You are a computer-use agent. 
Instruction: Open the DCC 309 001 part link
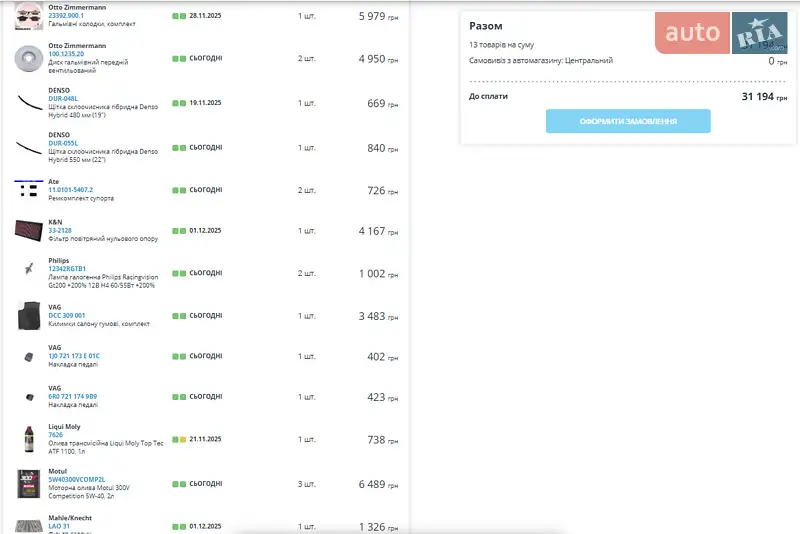(x=67, y=315)
